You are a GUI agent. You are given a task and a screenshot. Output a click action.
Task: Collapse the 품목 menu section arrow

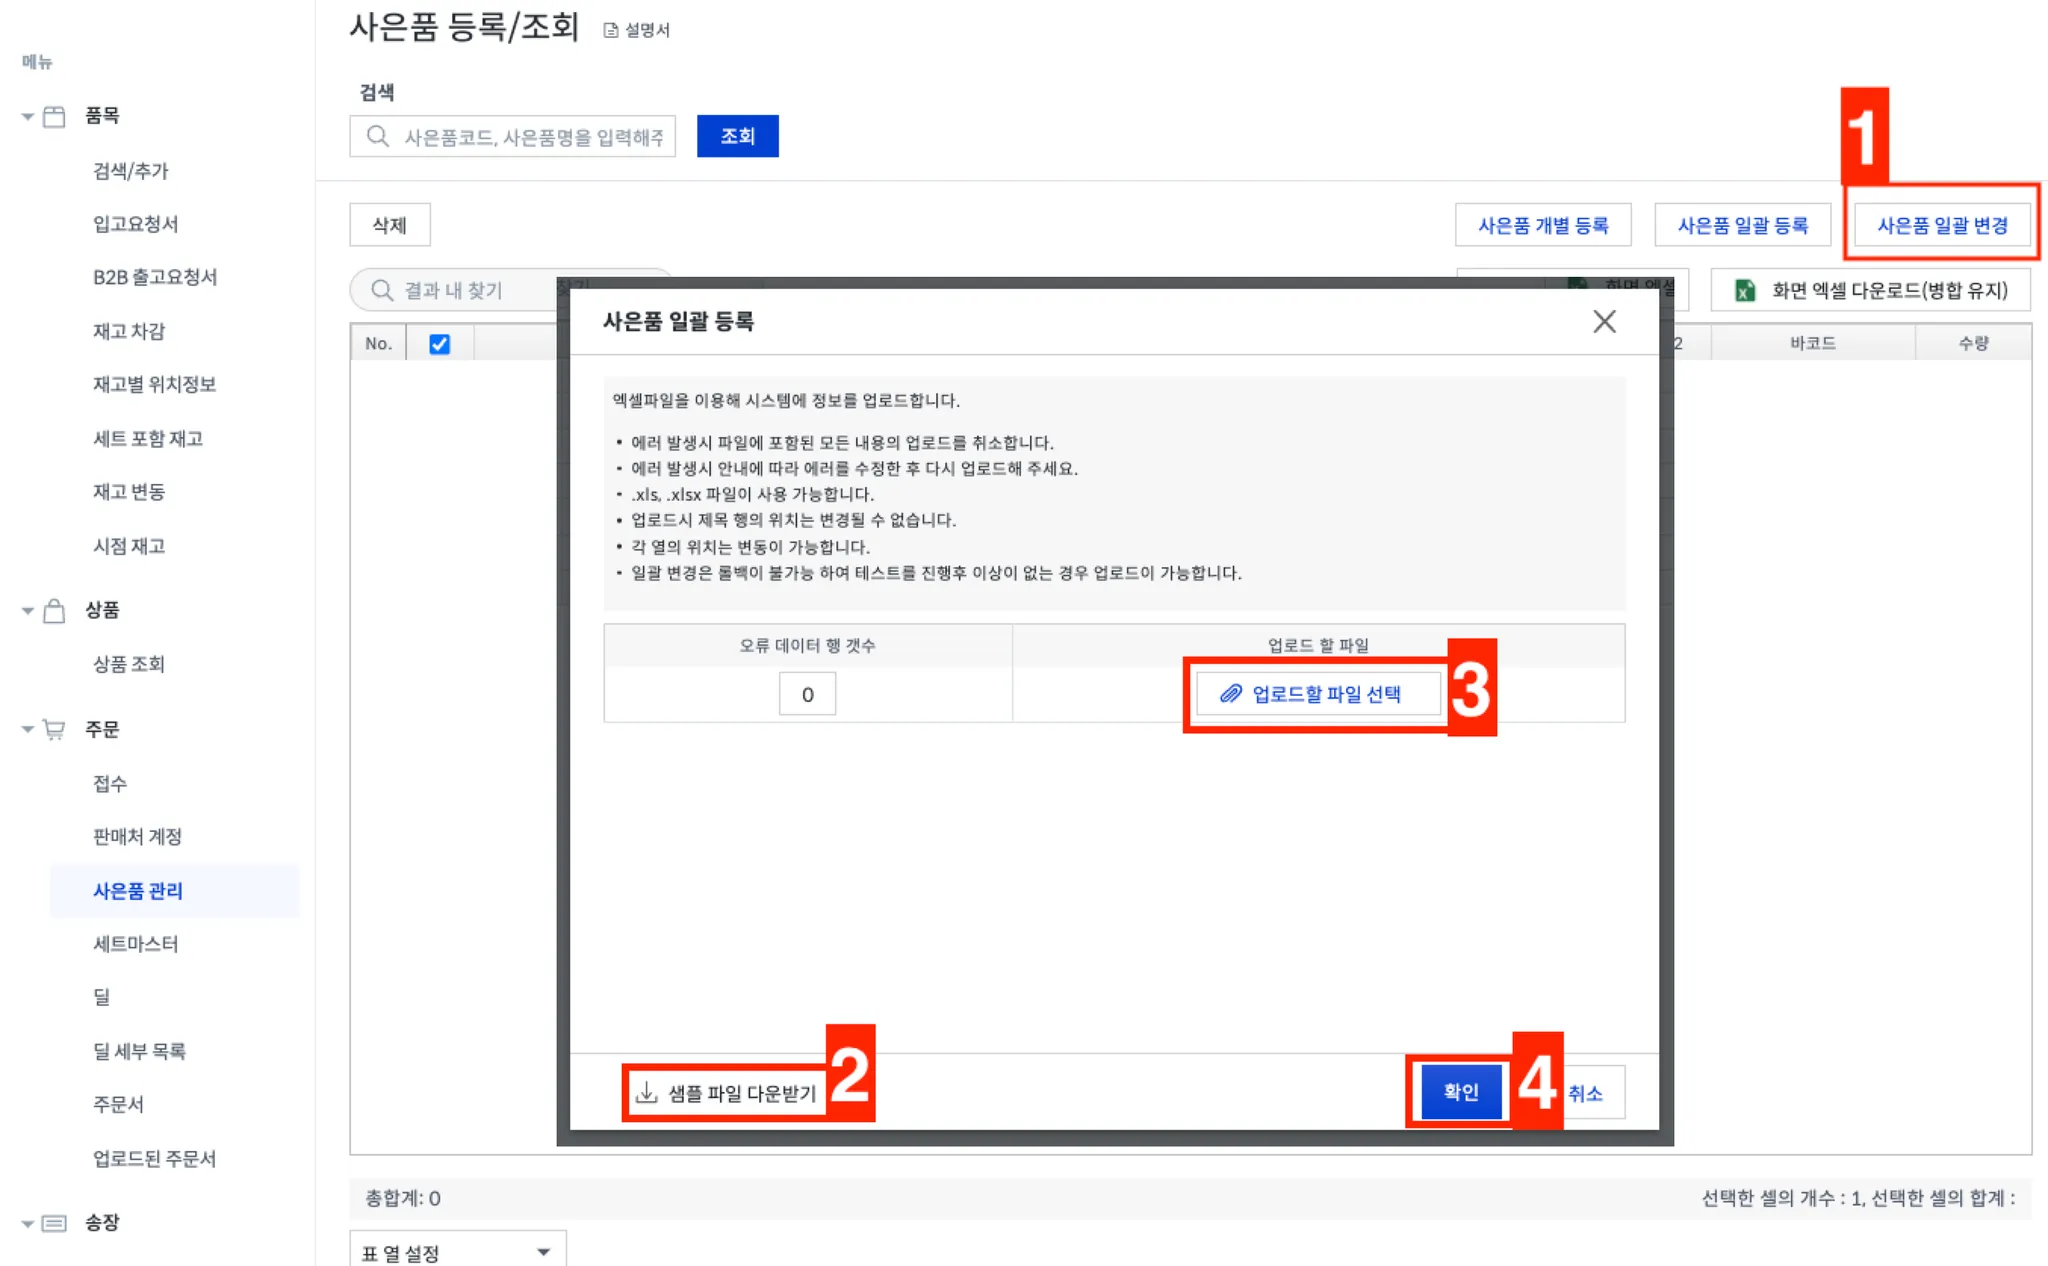(27, 117)
